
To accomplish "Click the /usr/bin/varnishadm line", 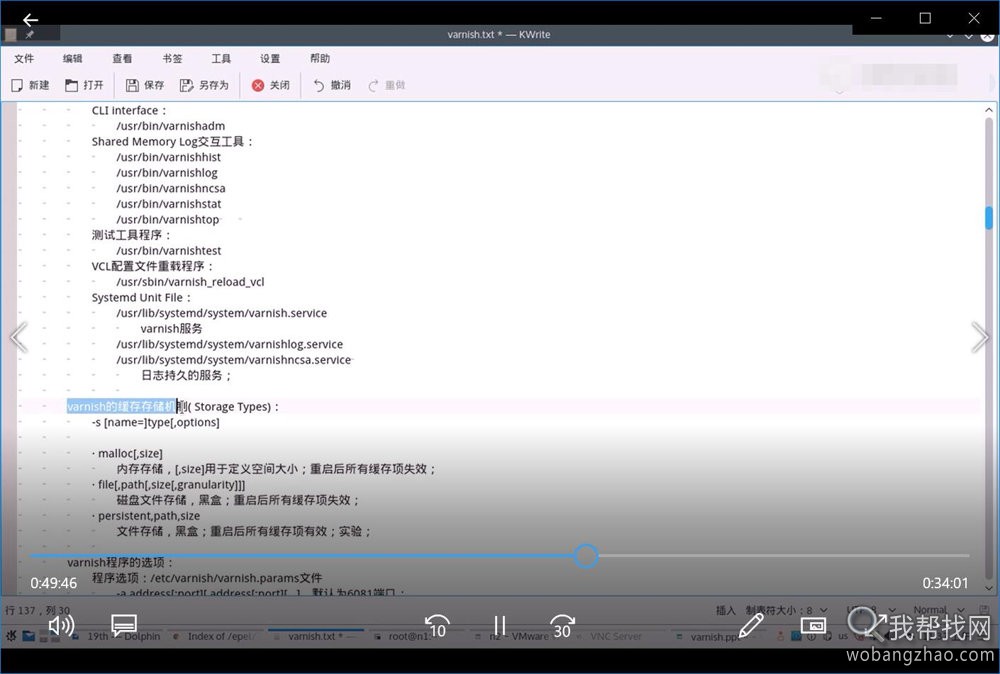I will point(170,126).
